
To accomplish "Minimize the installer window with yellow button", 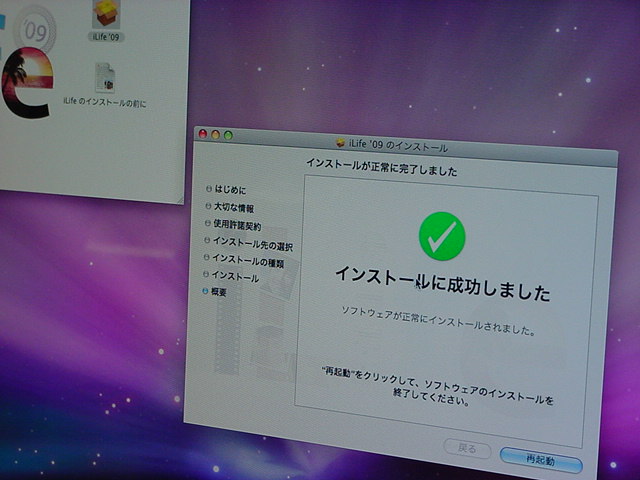I will click(x=216, y=134).
